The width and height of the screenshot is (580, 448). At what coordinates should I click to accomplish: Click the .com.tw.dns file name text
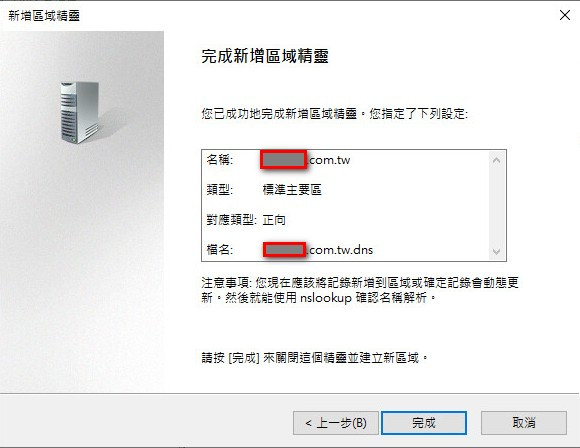[x=340, y=250]
